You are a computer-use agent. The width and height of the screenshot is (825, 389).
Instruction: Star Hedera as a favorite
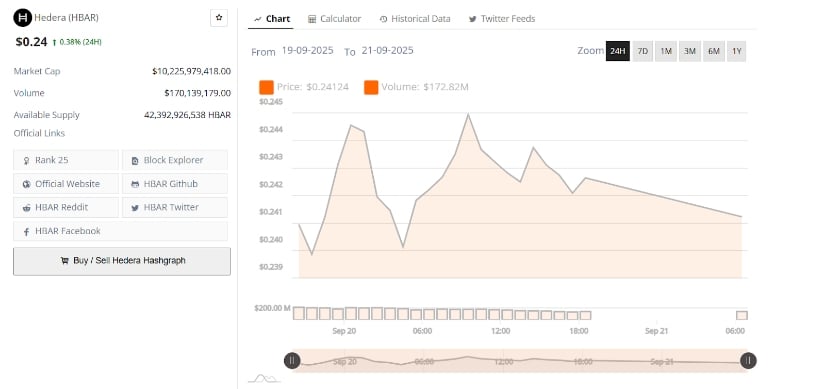pyautogui.click(x=219, y=18)
